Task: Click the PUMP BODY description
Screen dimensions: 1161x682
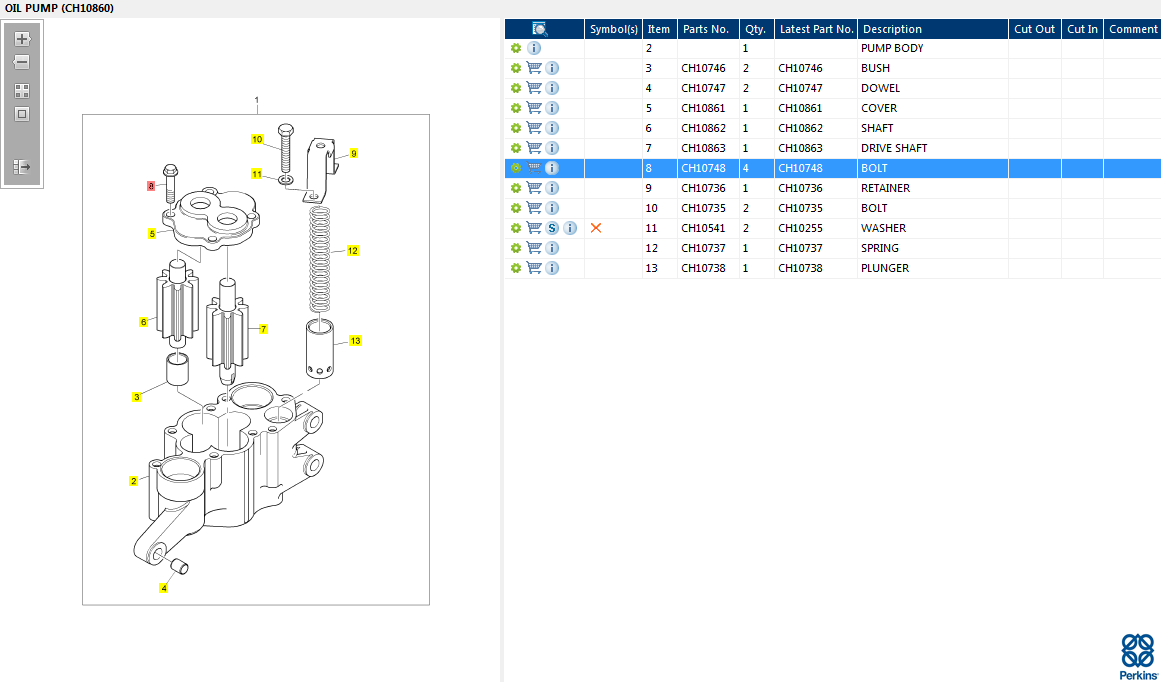Action: click(x=892, y=48)
